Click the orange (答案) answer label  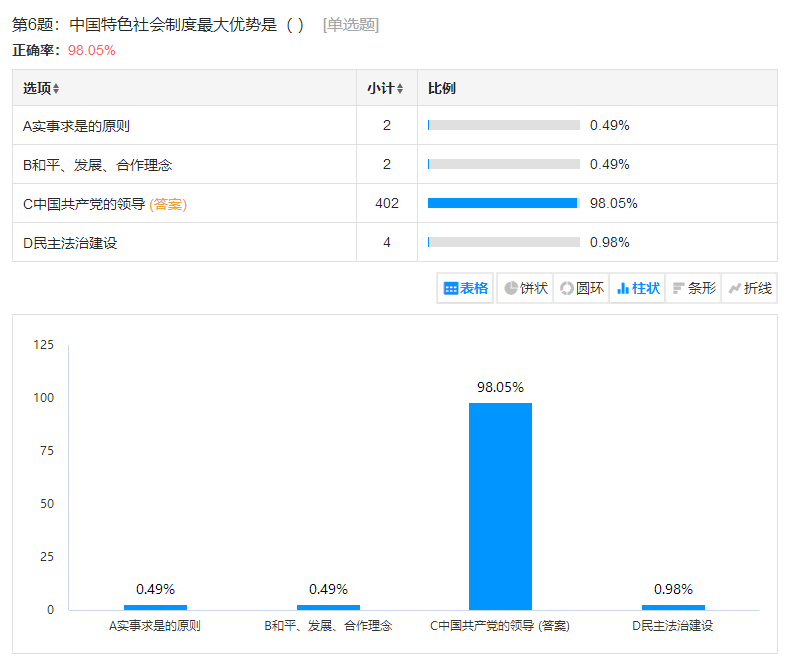tap(168, 204)
